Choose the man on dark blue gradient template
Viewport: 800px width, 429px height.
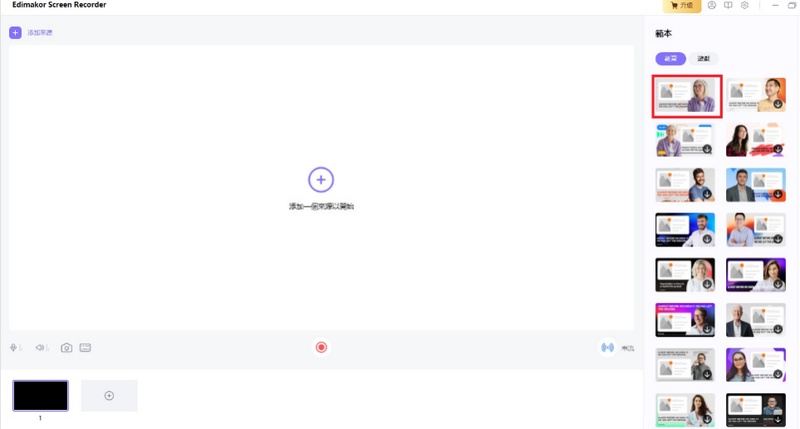(685, 230)
